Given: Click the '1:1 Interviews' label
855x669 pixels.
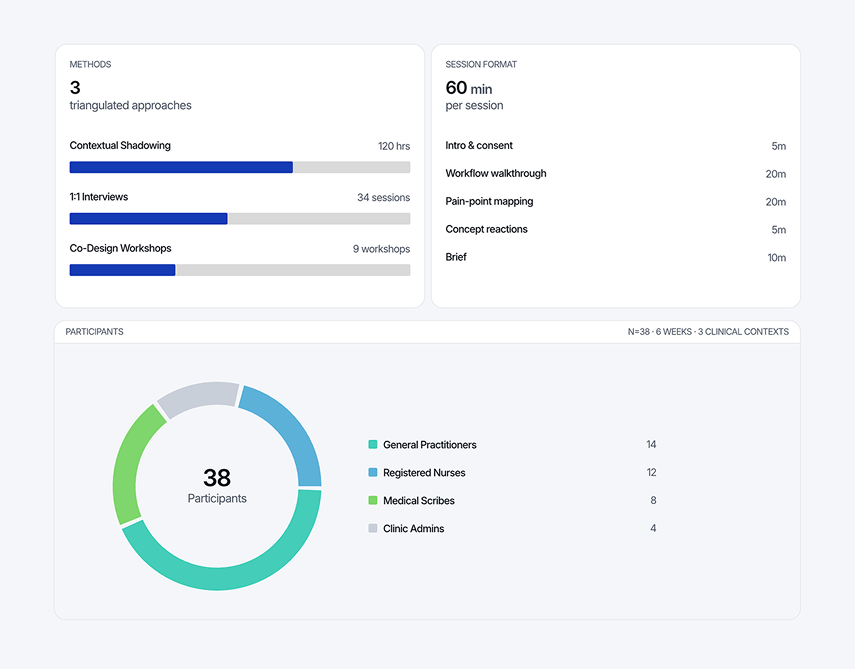Looking at the screenshot, I should pyautogui.click(x=99, y=197).
